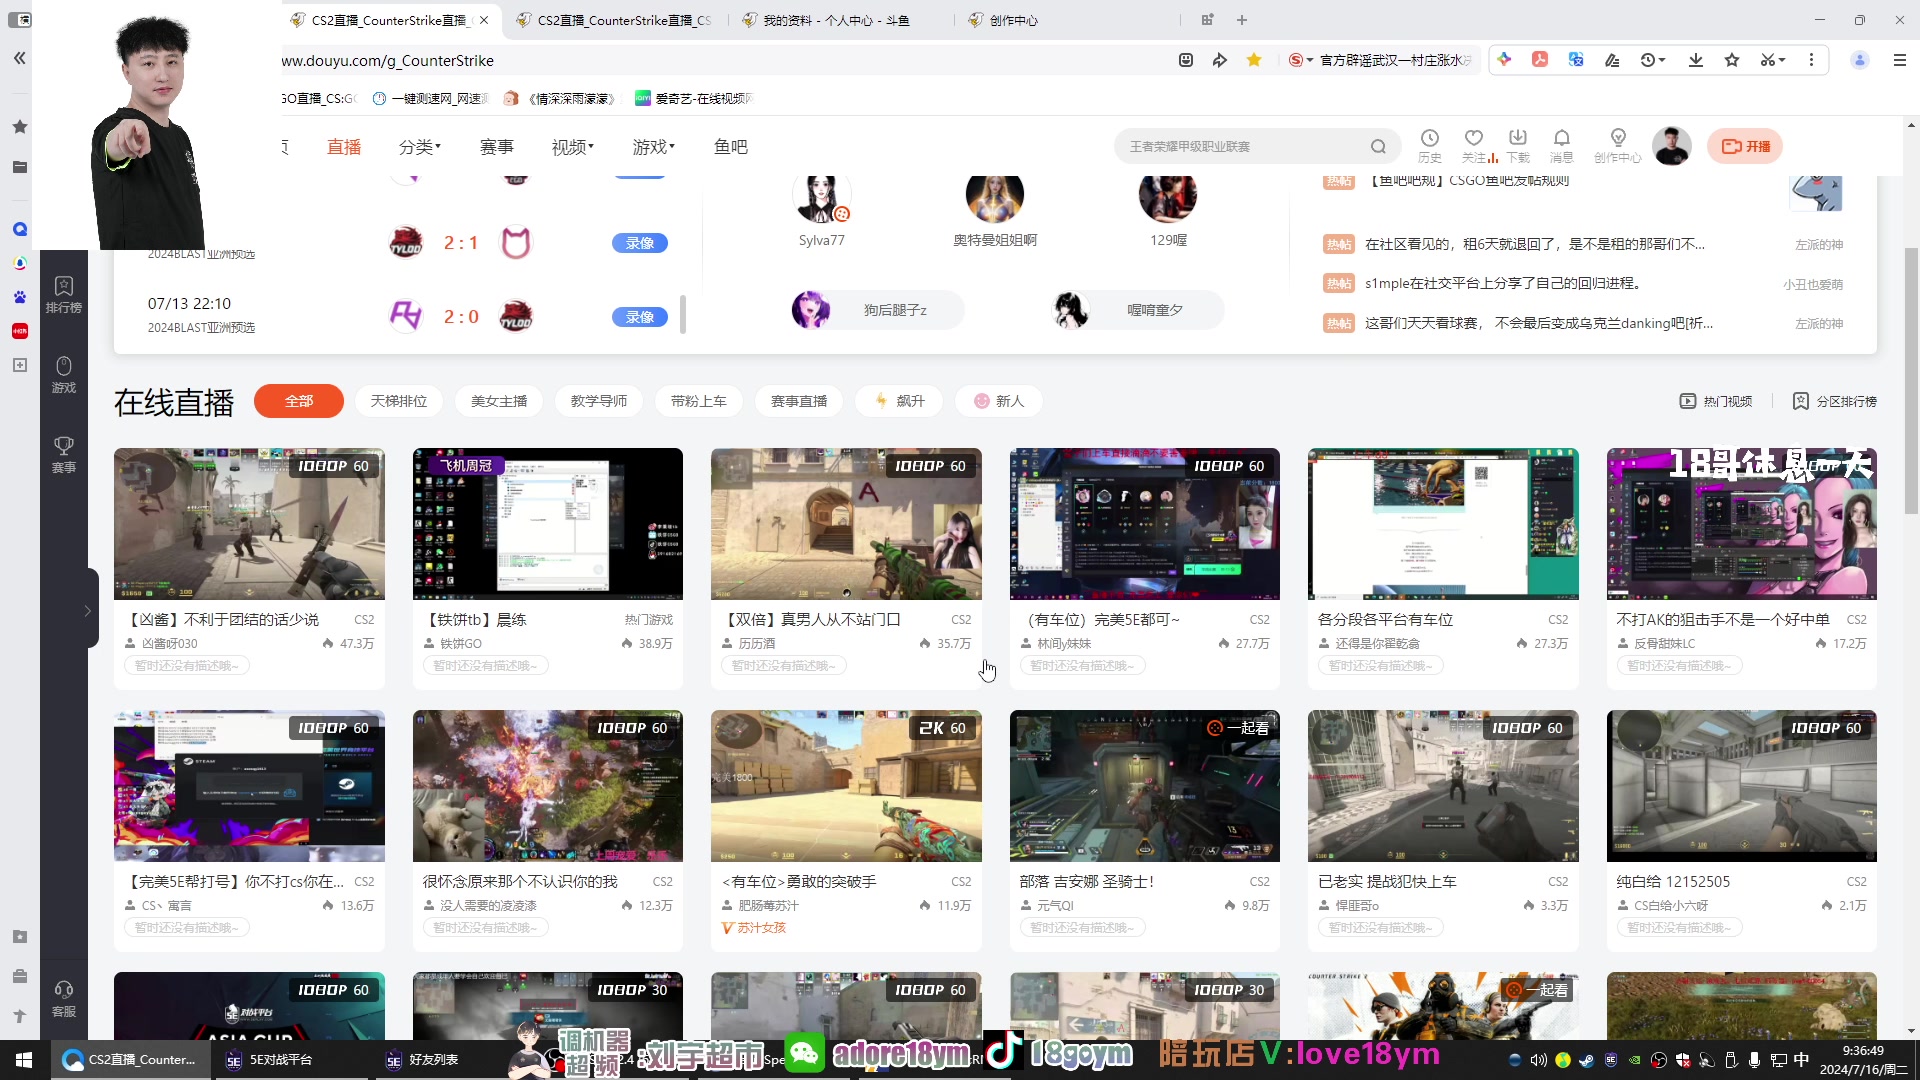Open streamer 狗后腿子z recommendation
This screenshot has width=1920, height=1080.
tap(877, 310)
